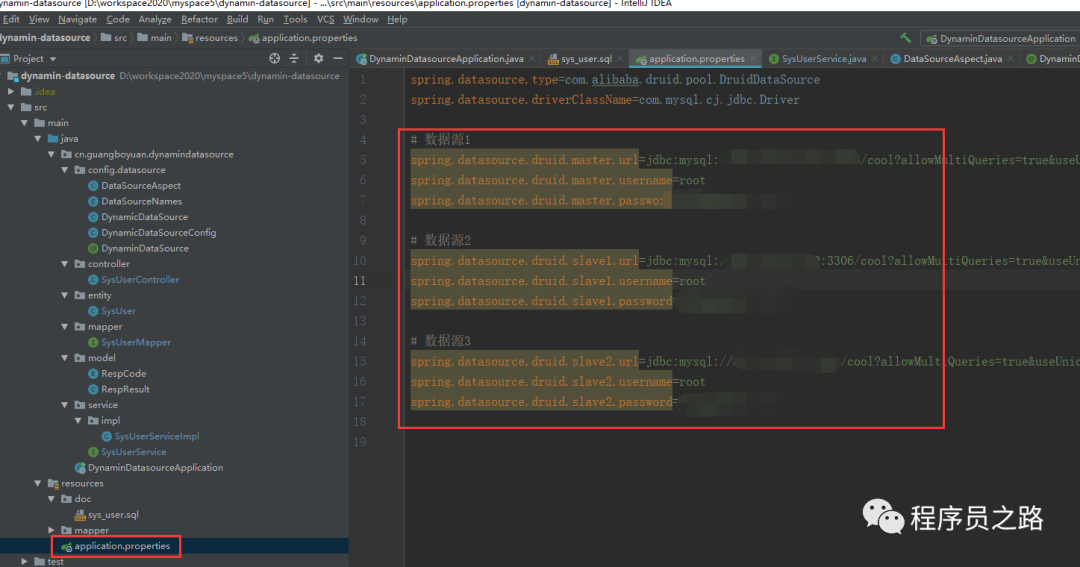1080x567 pixels.
Task: Collapse the impl package arrow
Action: click(x=78, y=420)
